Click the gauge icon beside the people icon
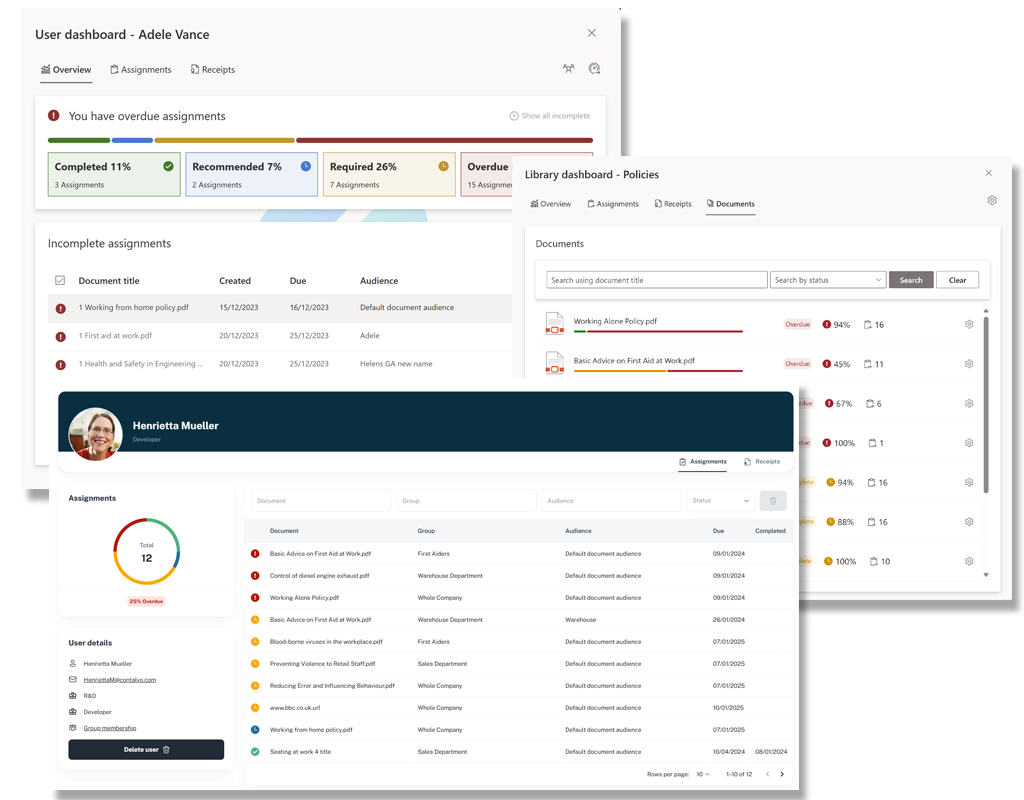The height and width of the screenshot is (800, 1024). [594, 69]
